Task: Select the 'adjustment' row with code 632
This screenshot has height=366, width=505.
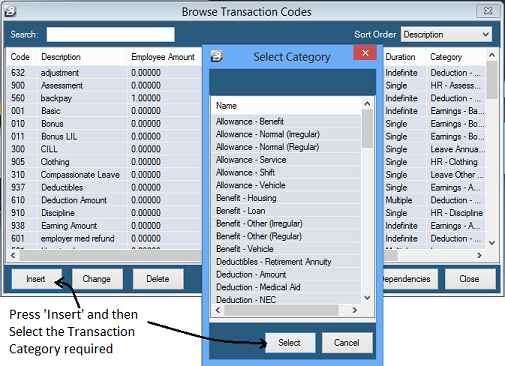Action: [x=104, y=73]
